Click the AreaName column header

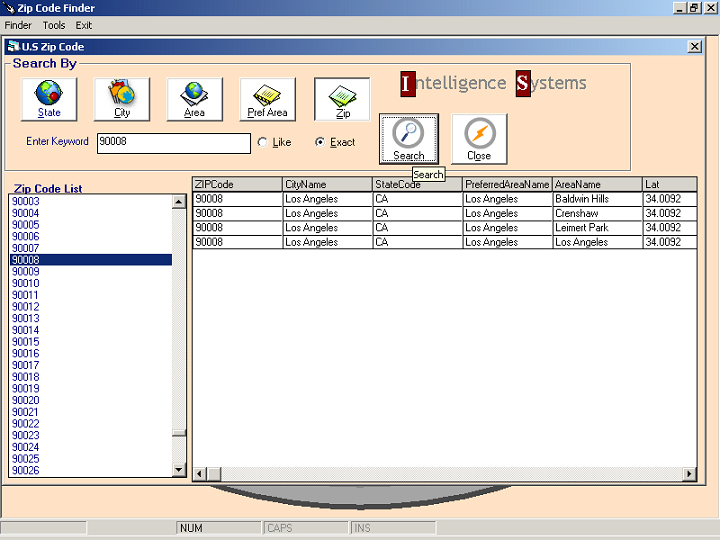click(x=596, y=184)
